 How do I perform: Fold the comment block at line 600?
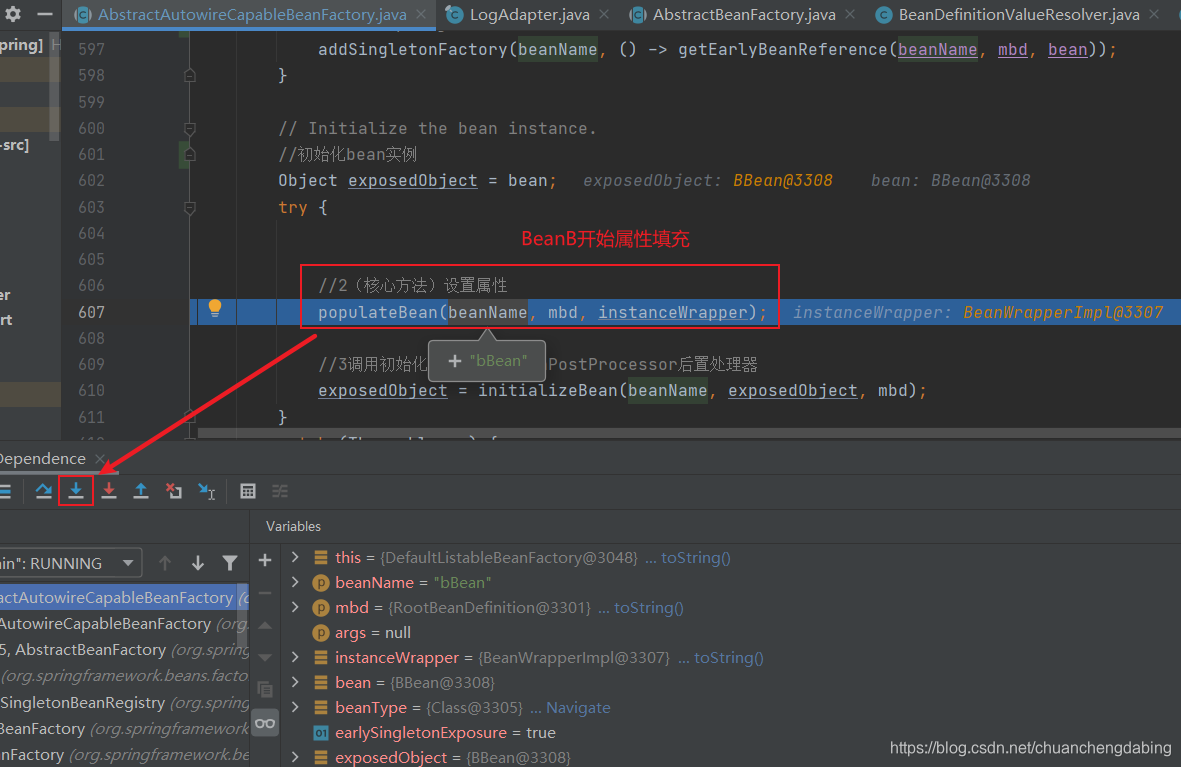(x=190, y=129)
